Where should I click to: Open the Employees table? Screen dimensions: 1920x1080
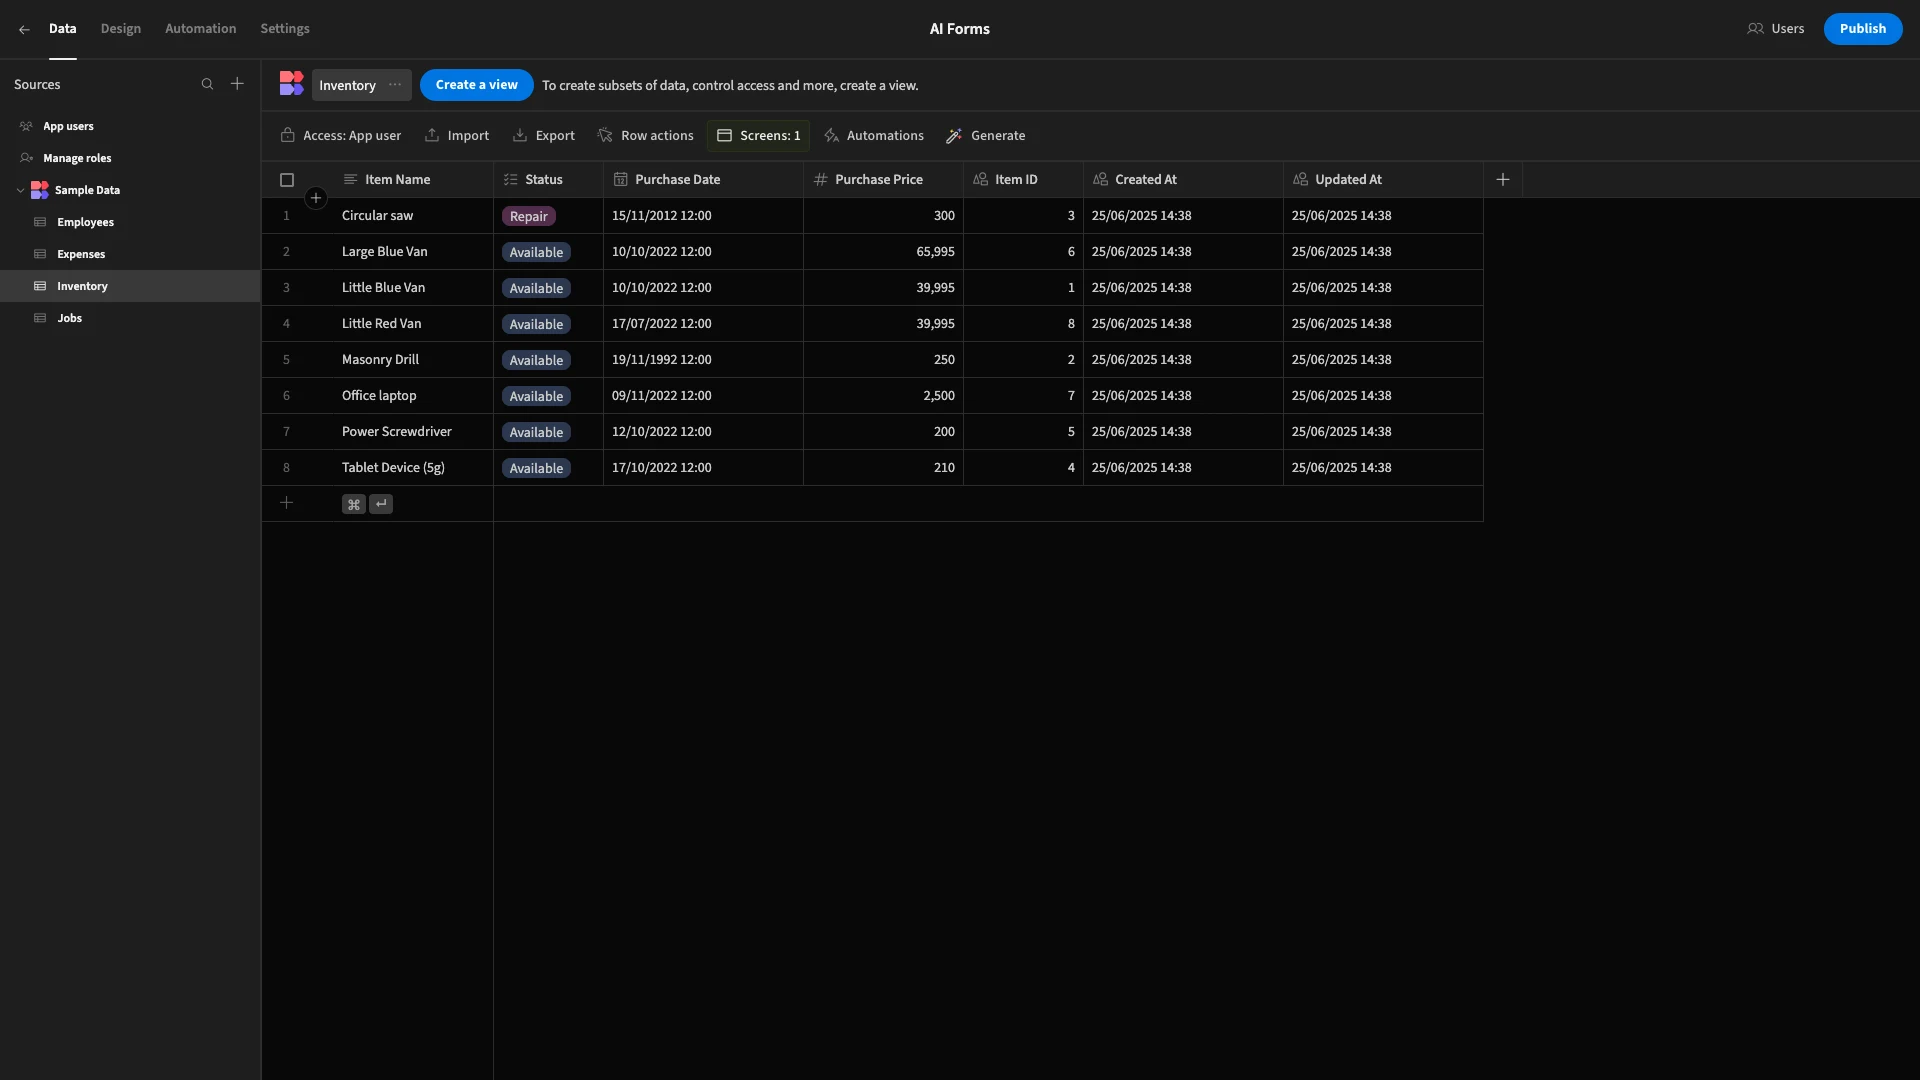pos(130,222)
